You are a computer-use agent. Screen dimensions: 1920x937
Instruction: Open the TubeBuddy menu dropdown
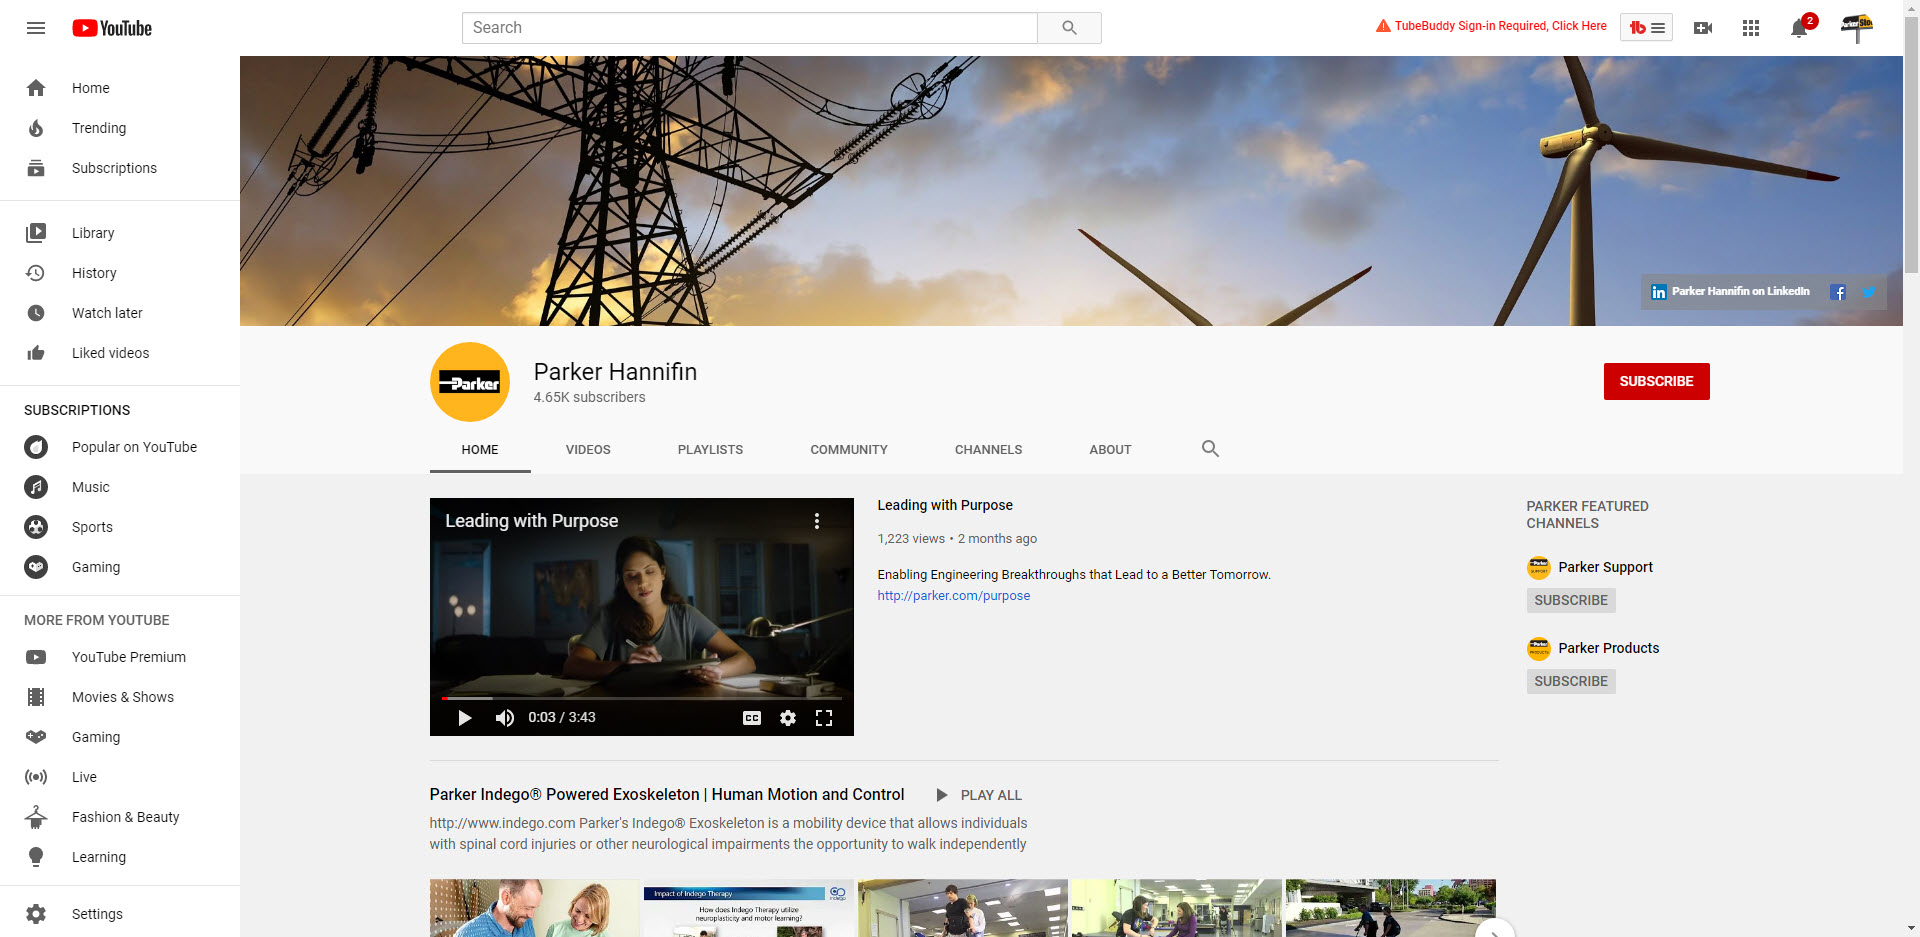[x=1646, y=28]
